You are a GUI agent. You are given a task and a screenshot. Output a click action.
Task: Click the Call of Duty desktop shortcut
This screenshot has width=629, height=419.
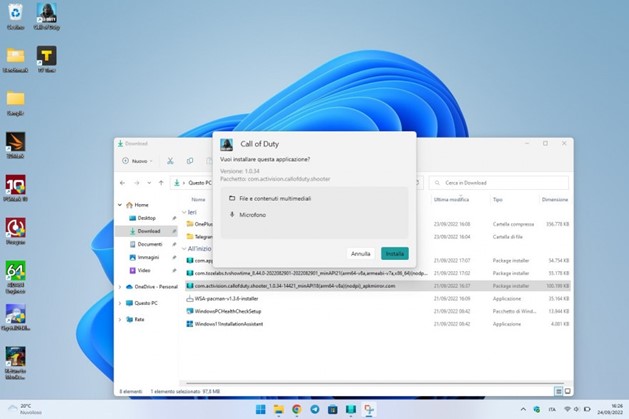pyautogui.click(x=47, y=16)
